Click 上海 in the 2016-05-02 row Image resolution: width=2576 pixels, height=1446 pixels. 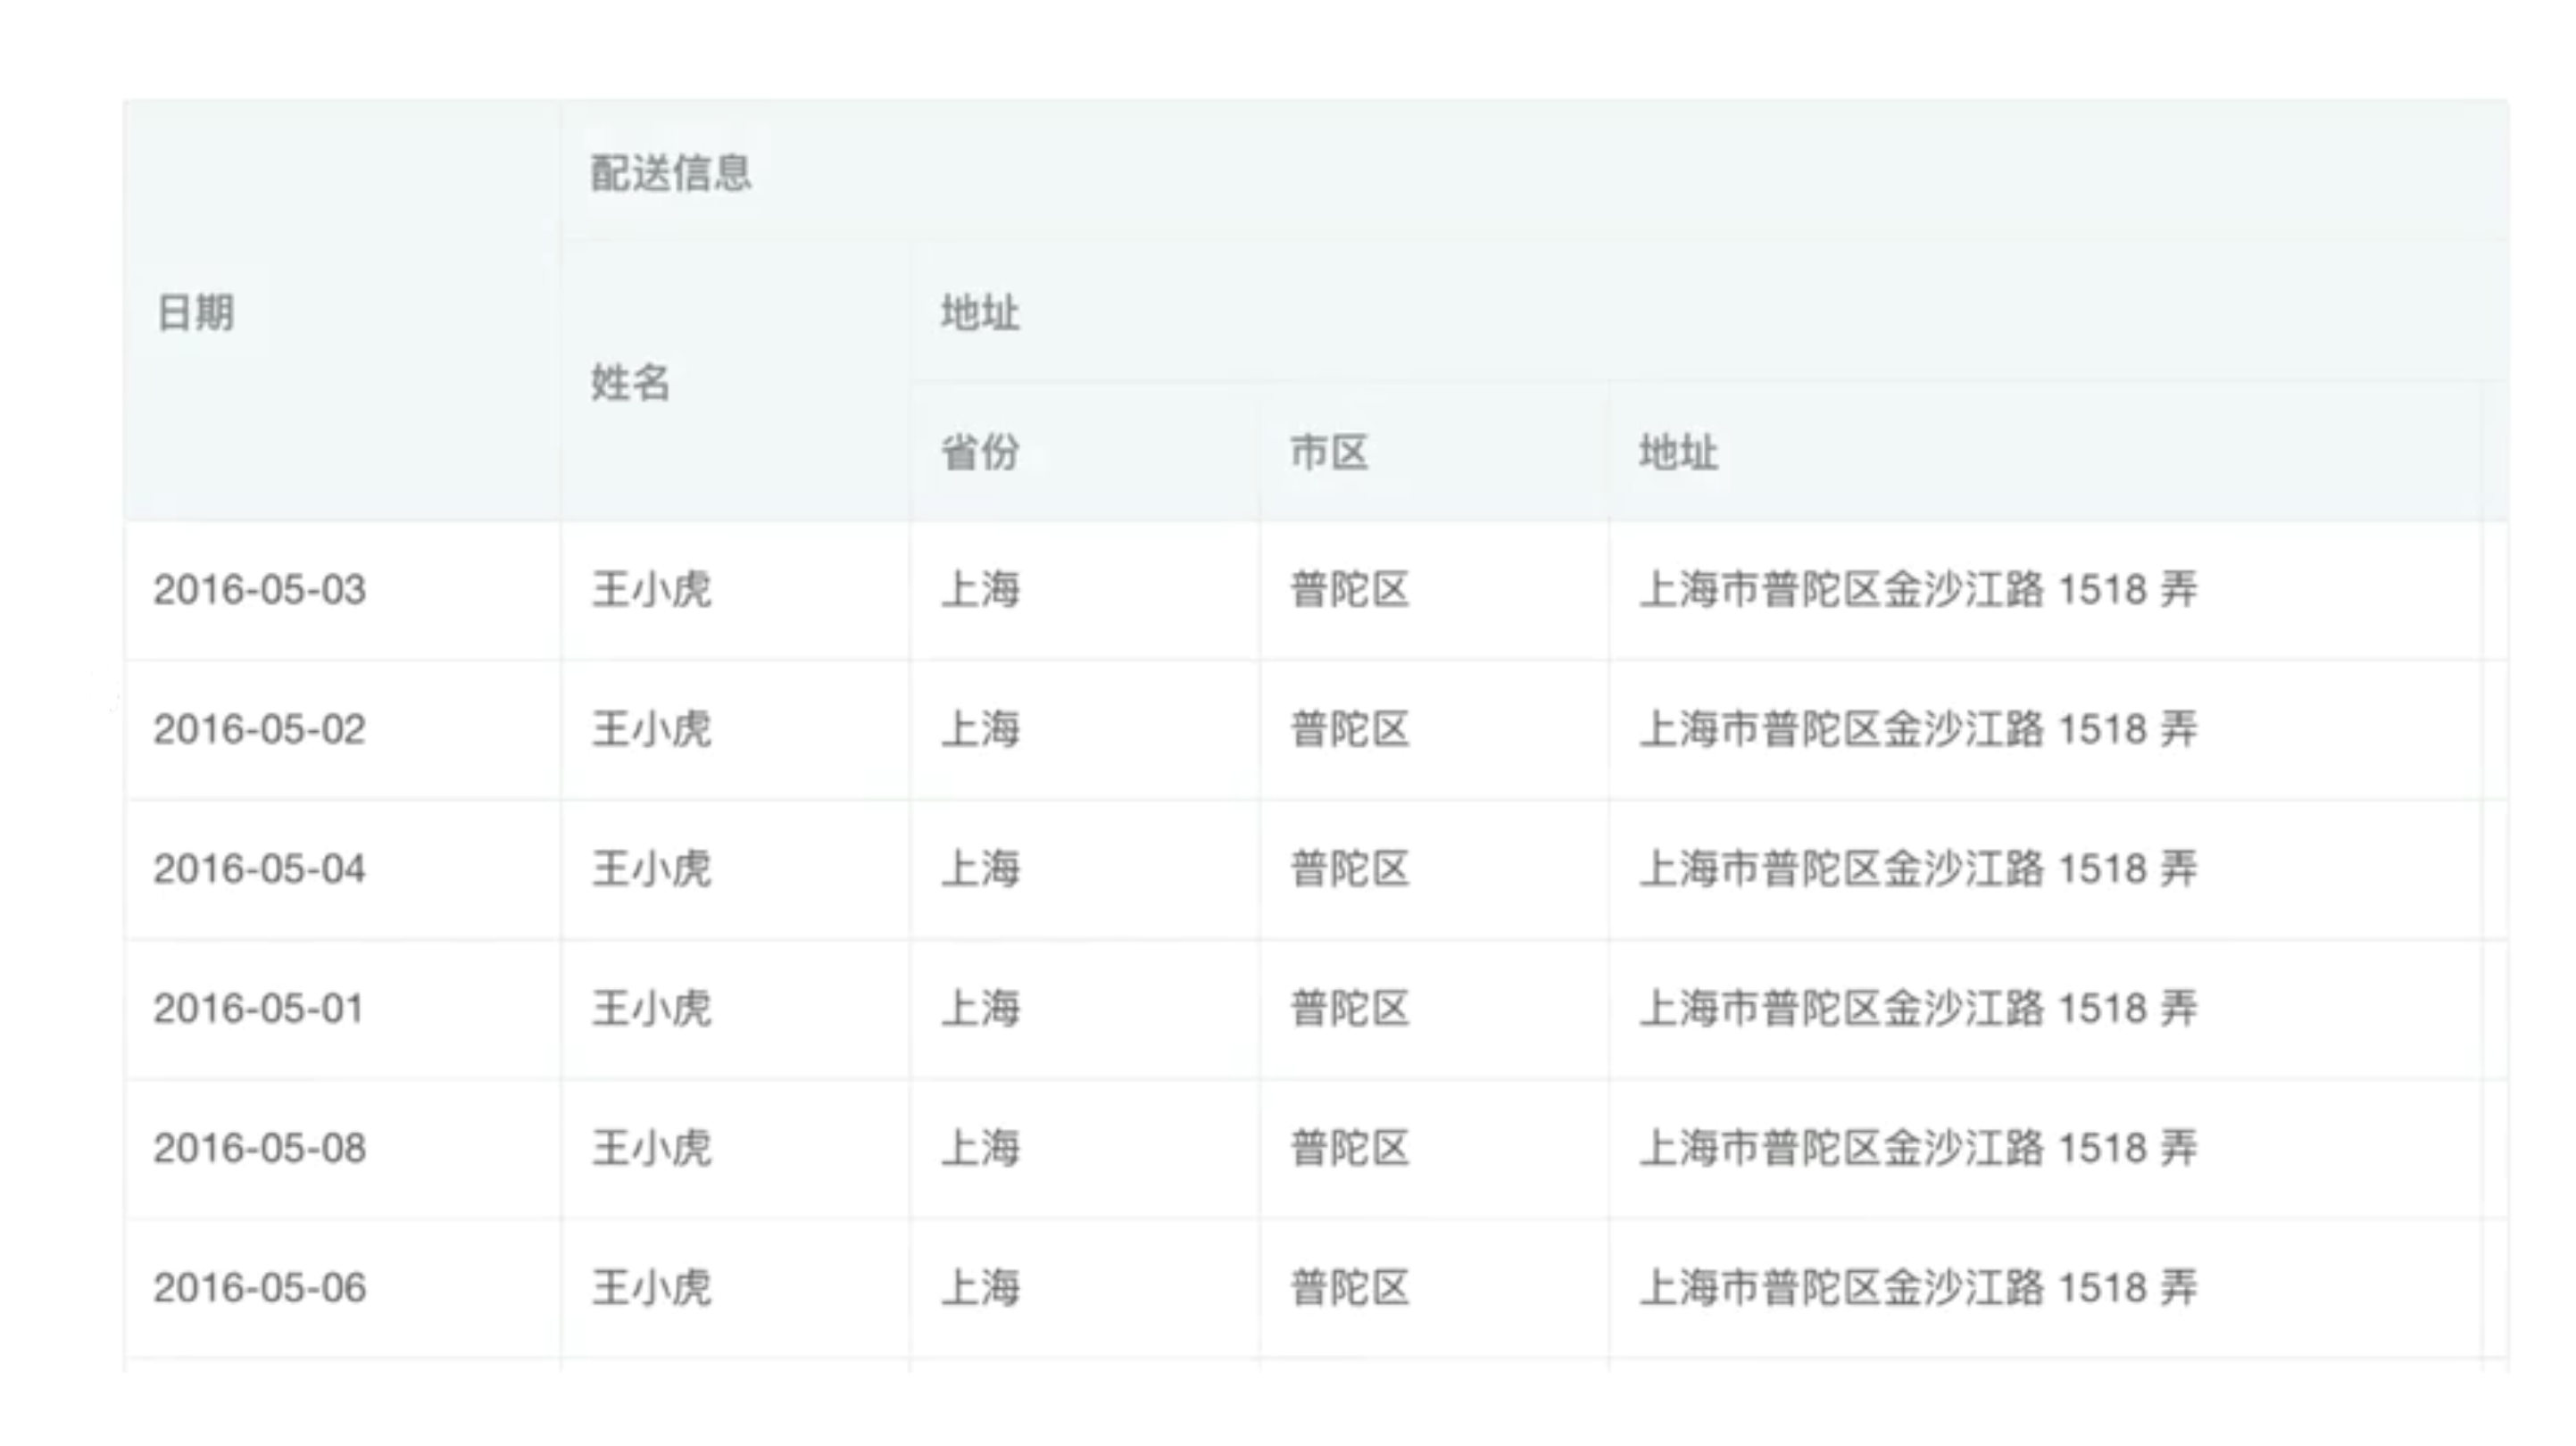pyautogui.click(x=980, y=729)
